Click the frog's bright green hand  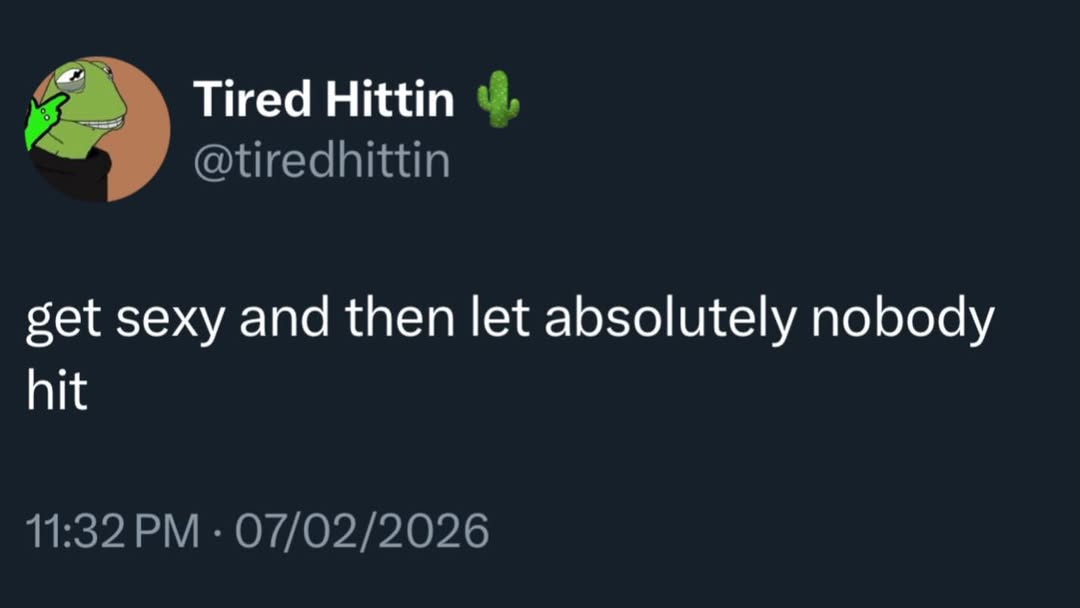44,122
